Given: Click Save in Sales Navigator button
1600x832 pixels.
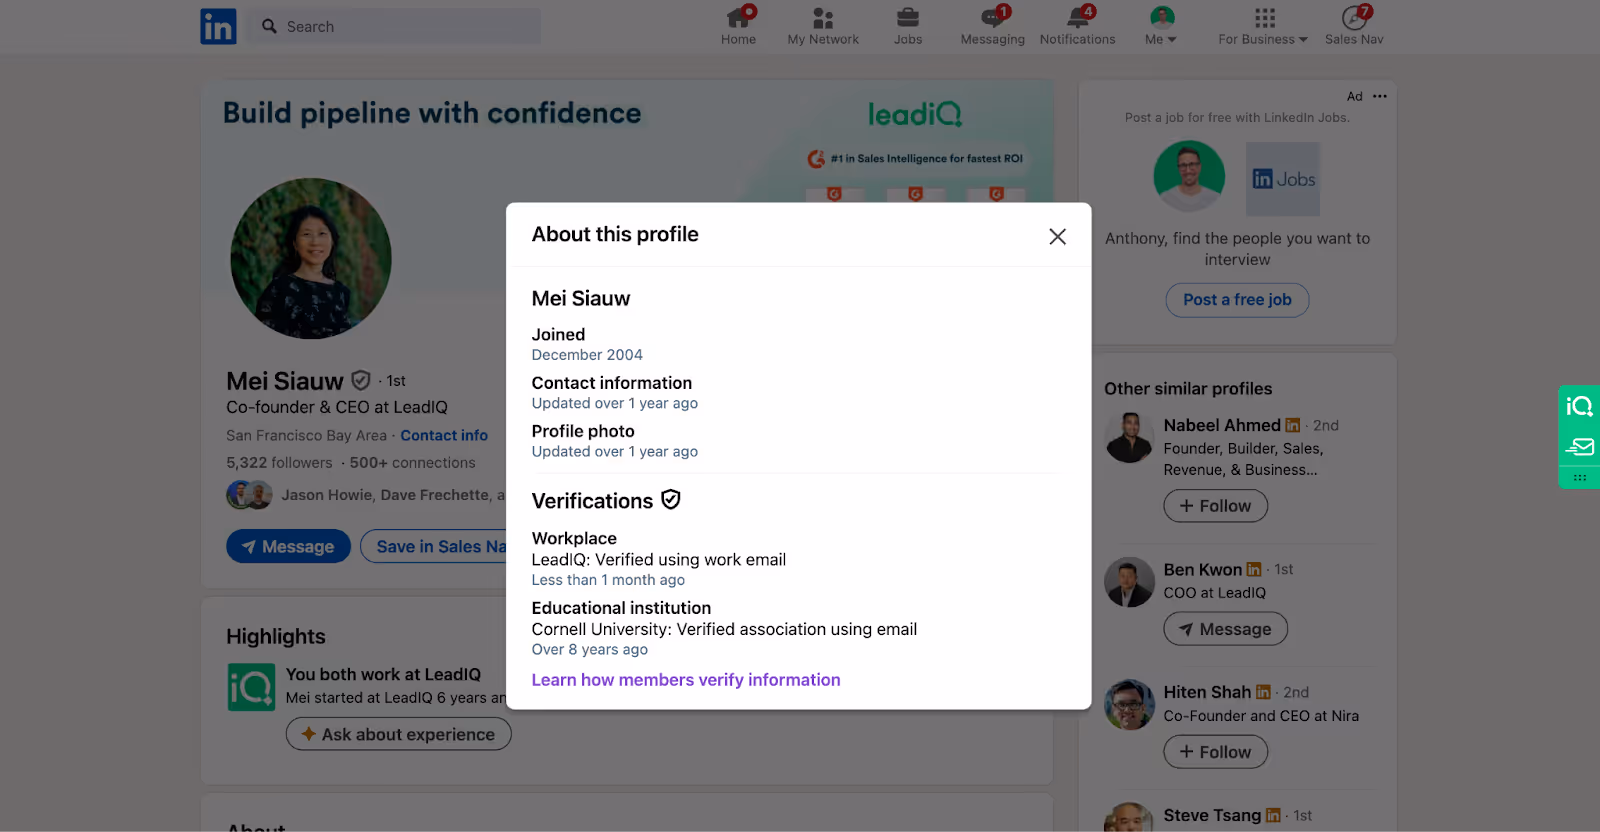Looking at the screenshot, I should tap(434, 546).
